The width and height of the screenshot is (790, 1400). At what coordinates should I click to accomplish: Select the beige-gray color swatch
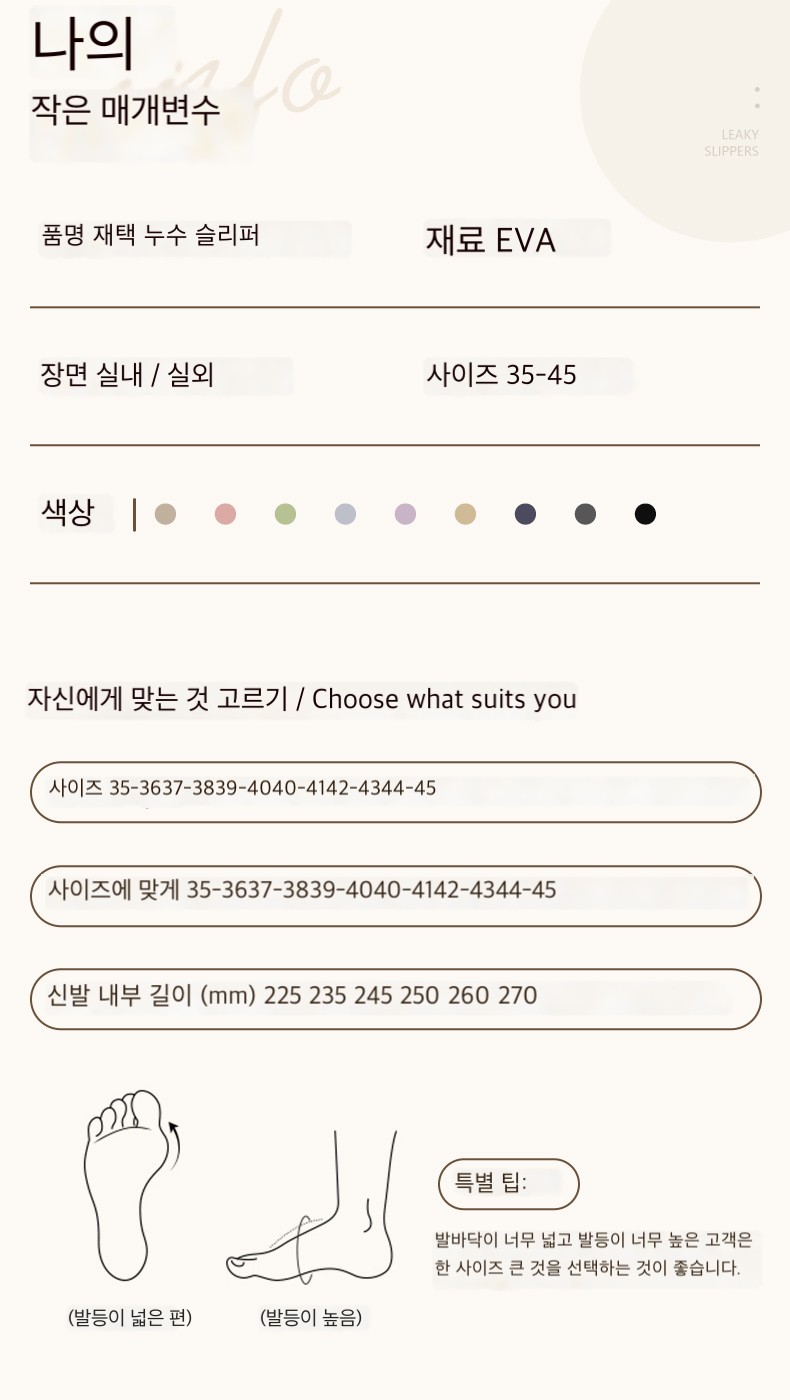[x=166, y=514]
